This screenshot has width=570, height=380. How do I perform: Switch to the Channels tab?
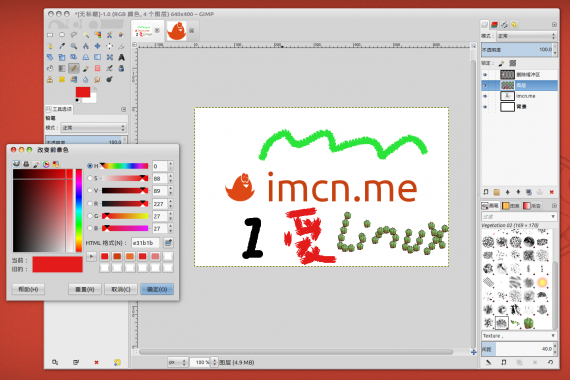[494, 25]
